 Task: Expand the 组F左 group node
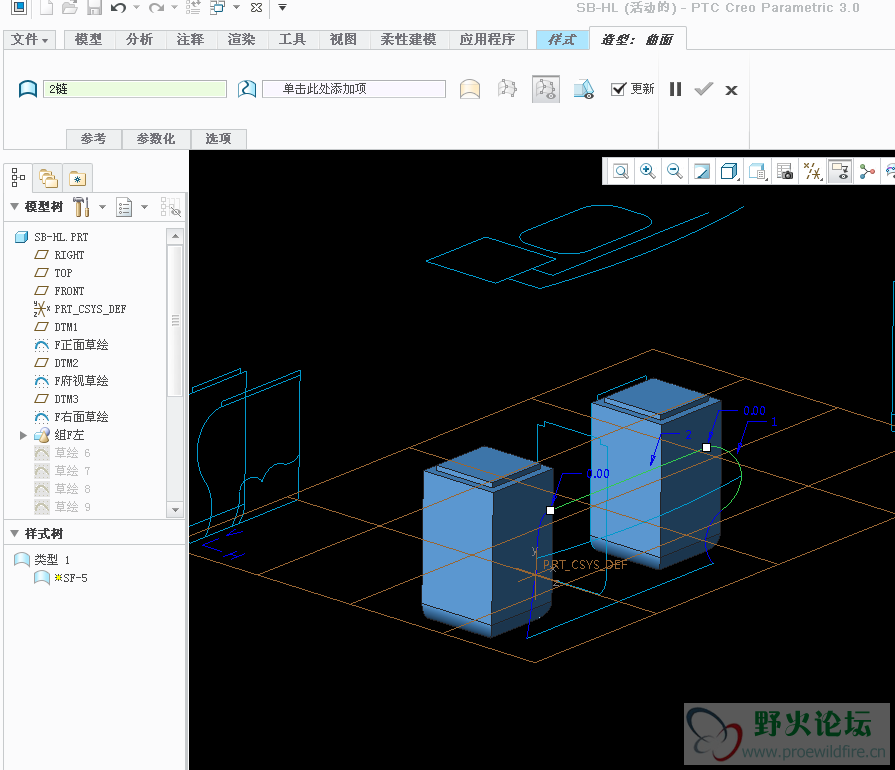pos(23,436)
